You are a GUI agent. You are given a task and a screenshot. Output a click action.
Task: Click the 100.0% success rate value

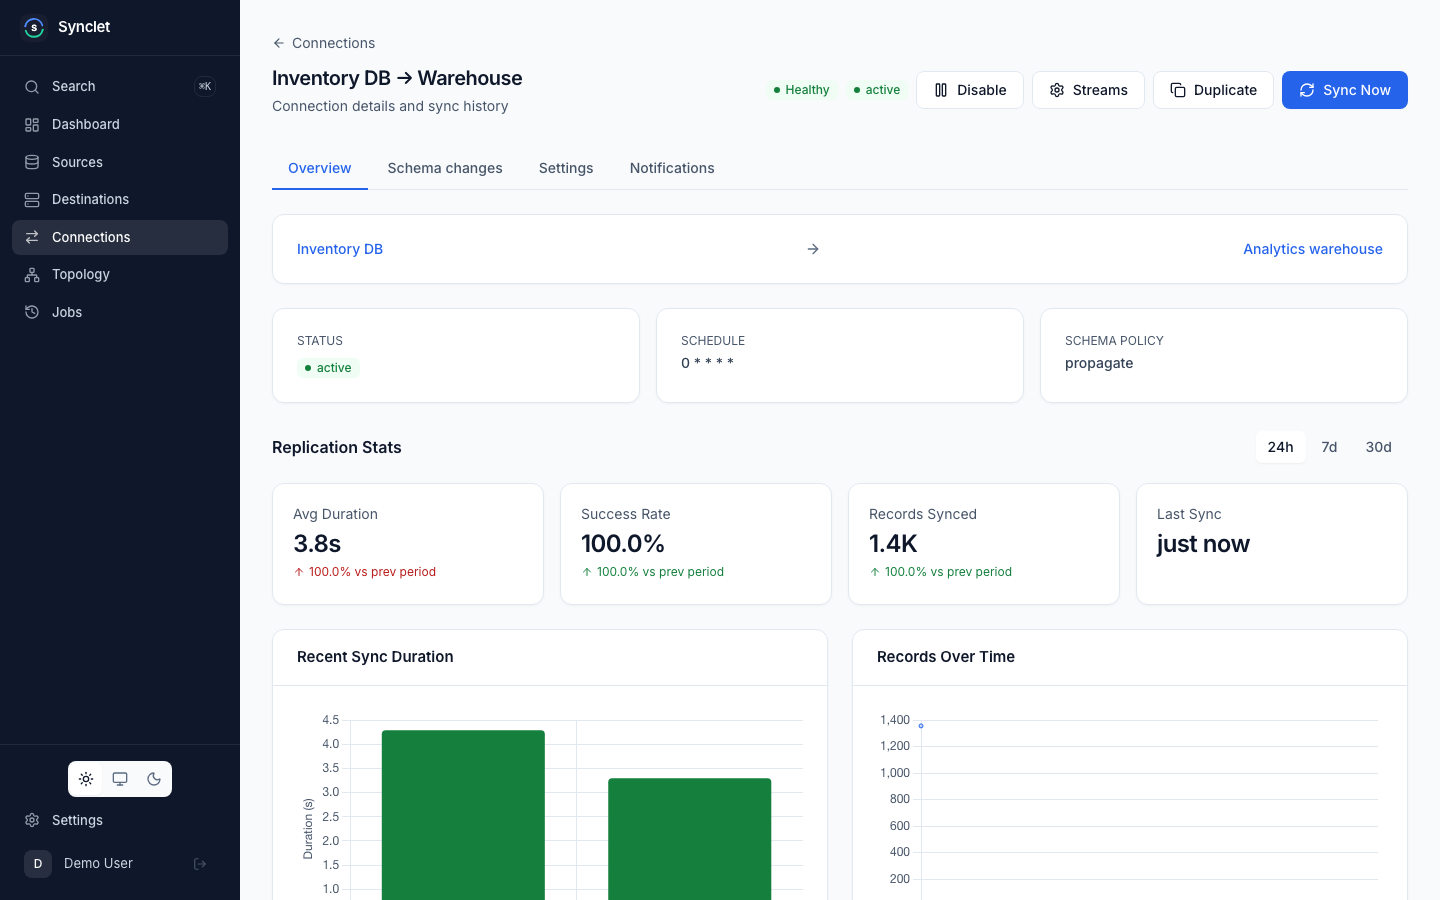[x=623, y=544]
